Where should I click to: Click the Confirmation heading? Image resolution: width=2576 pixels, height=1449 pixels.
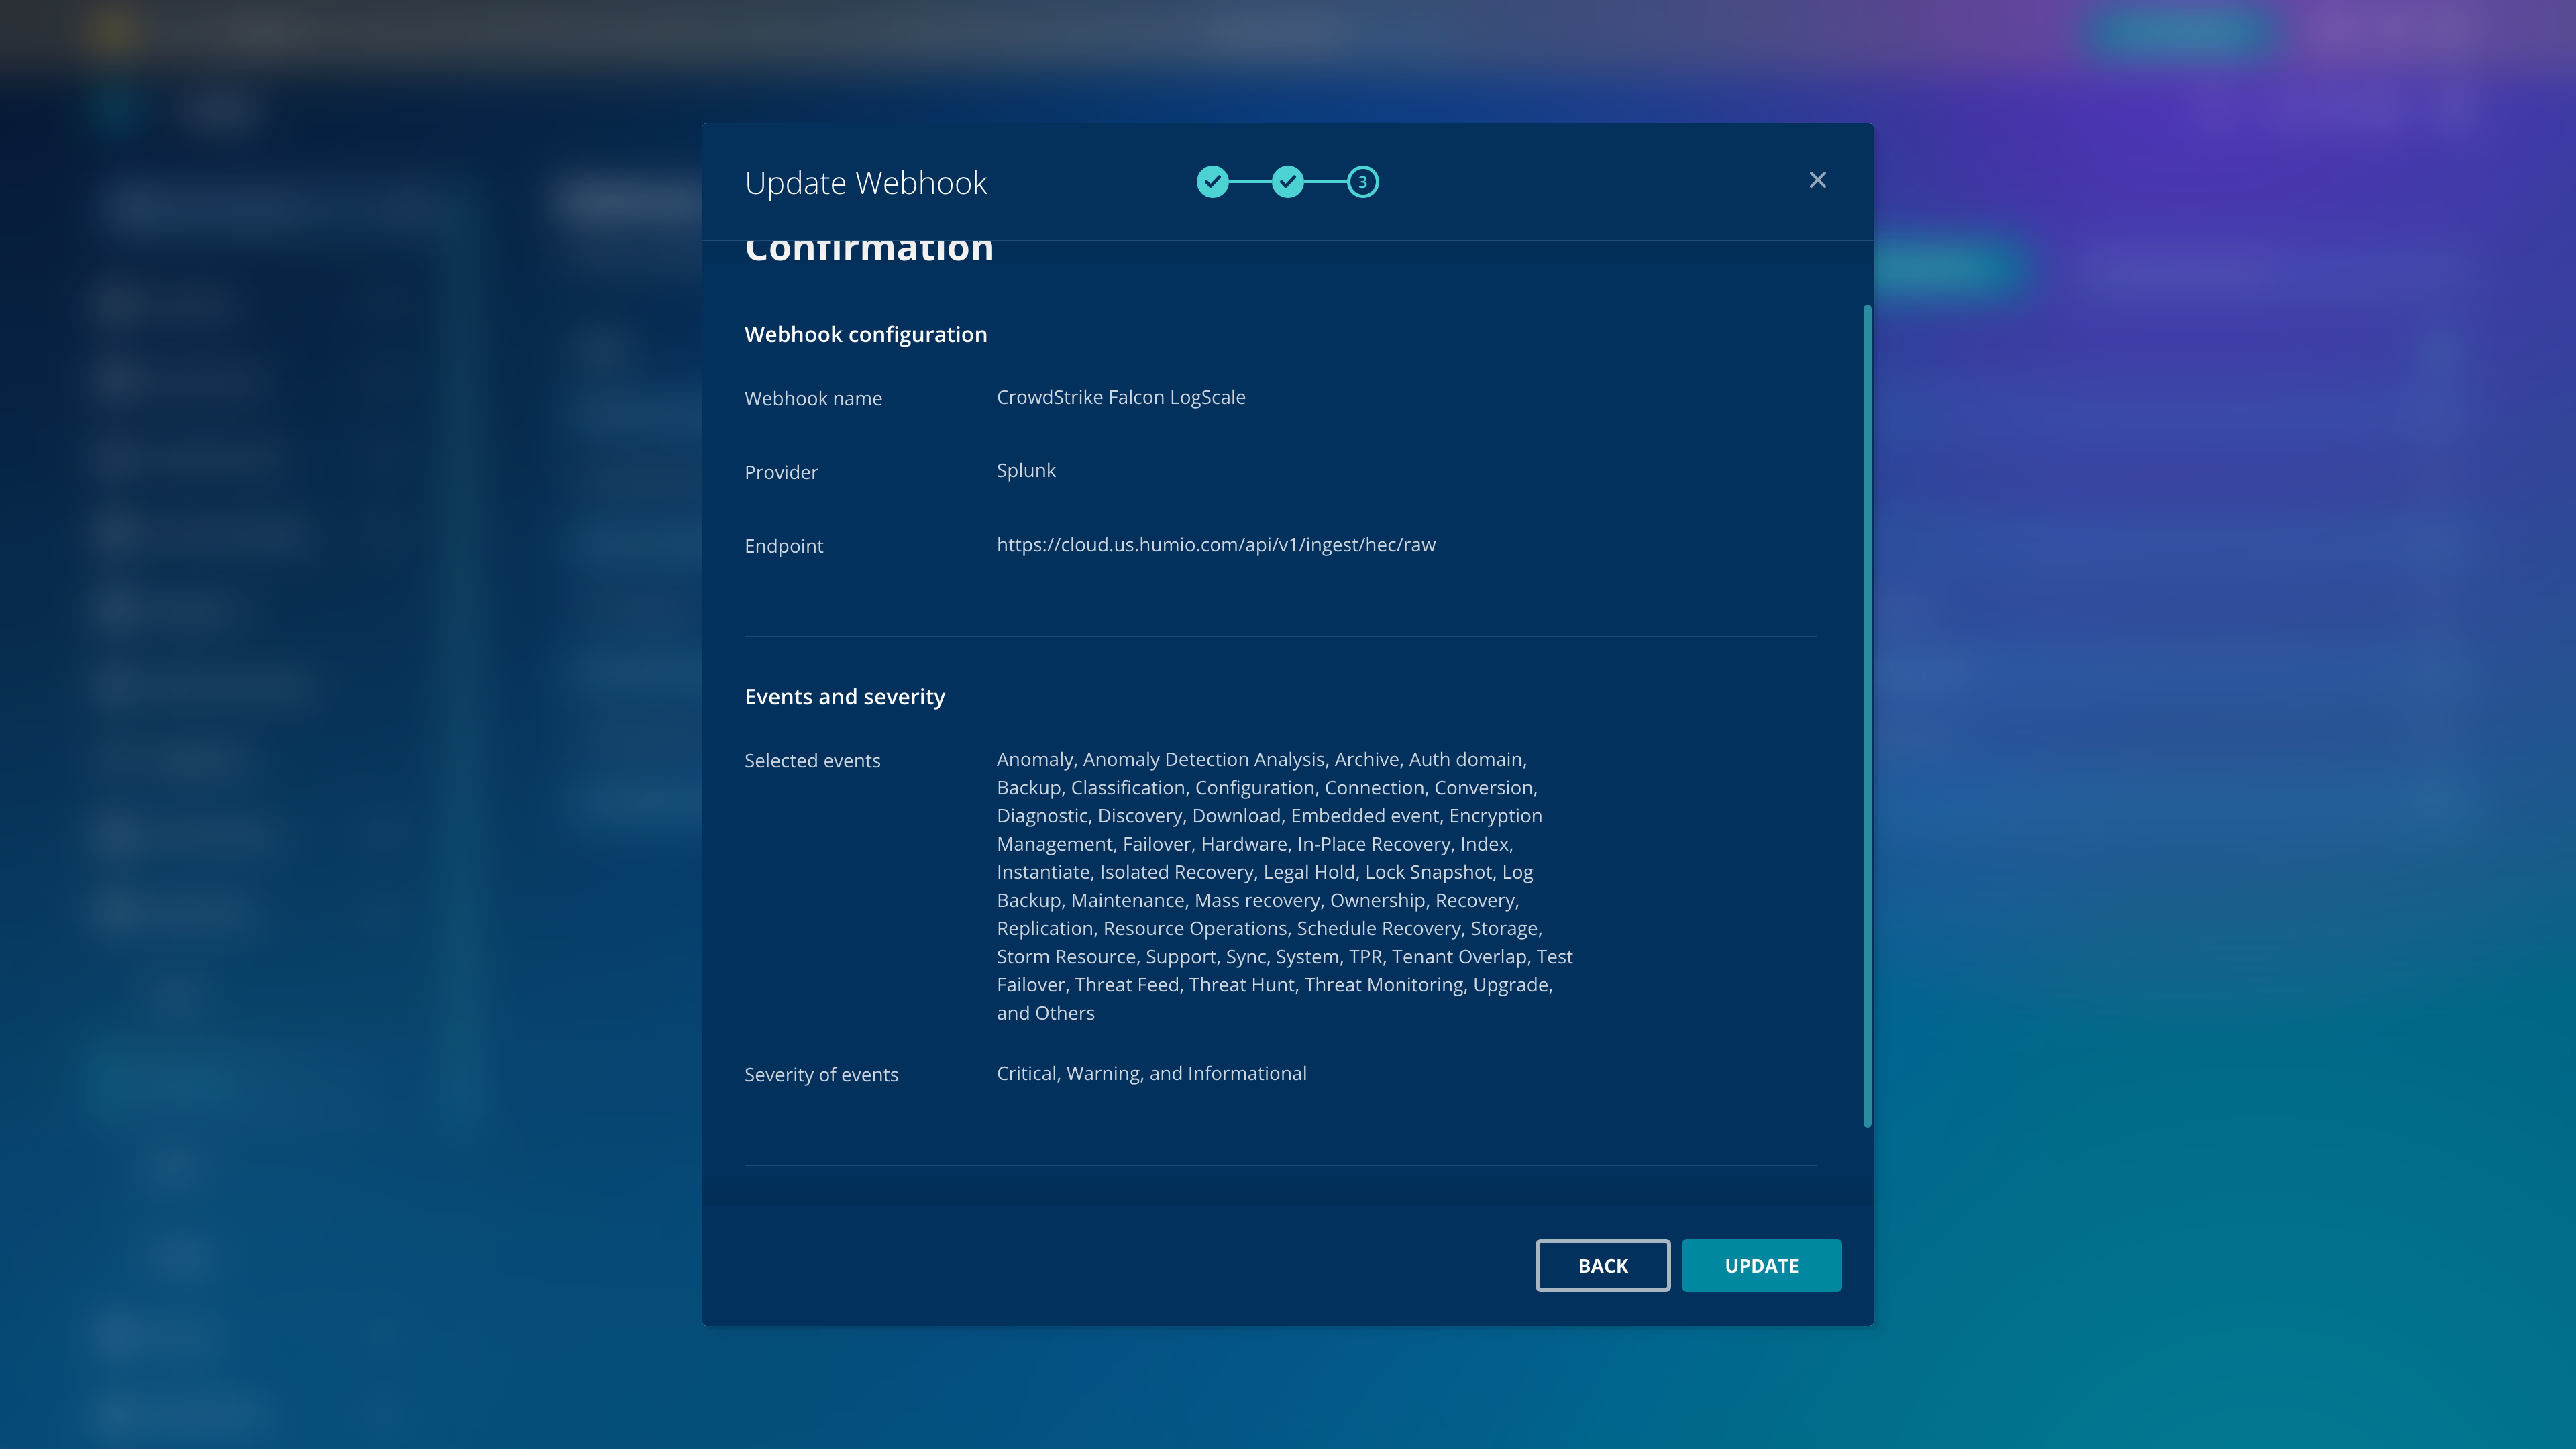[868, 250]
